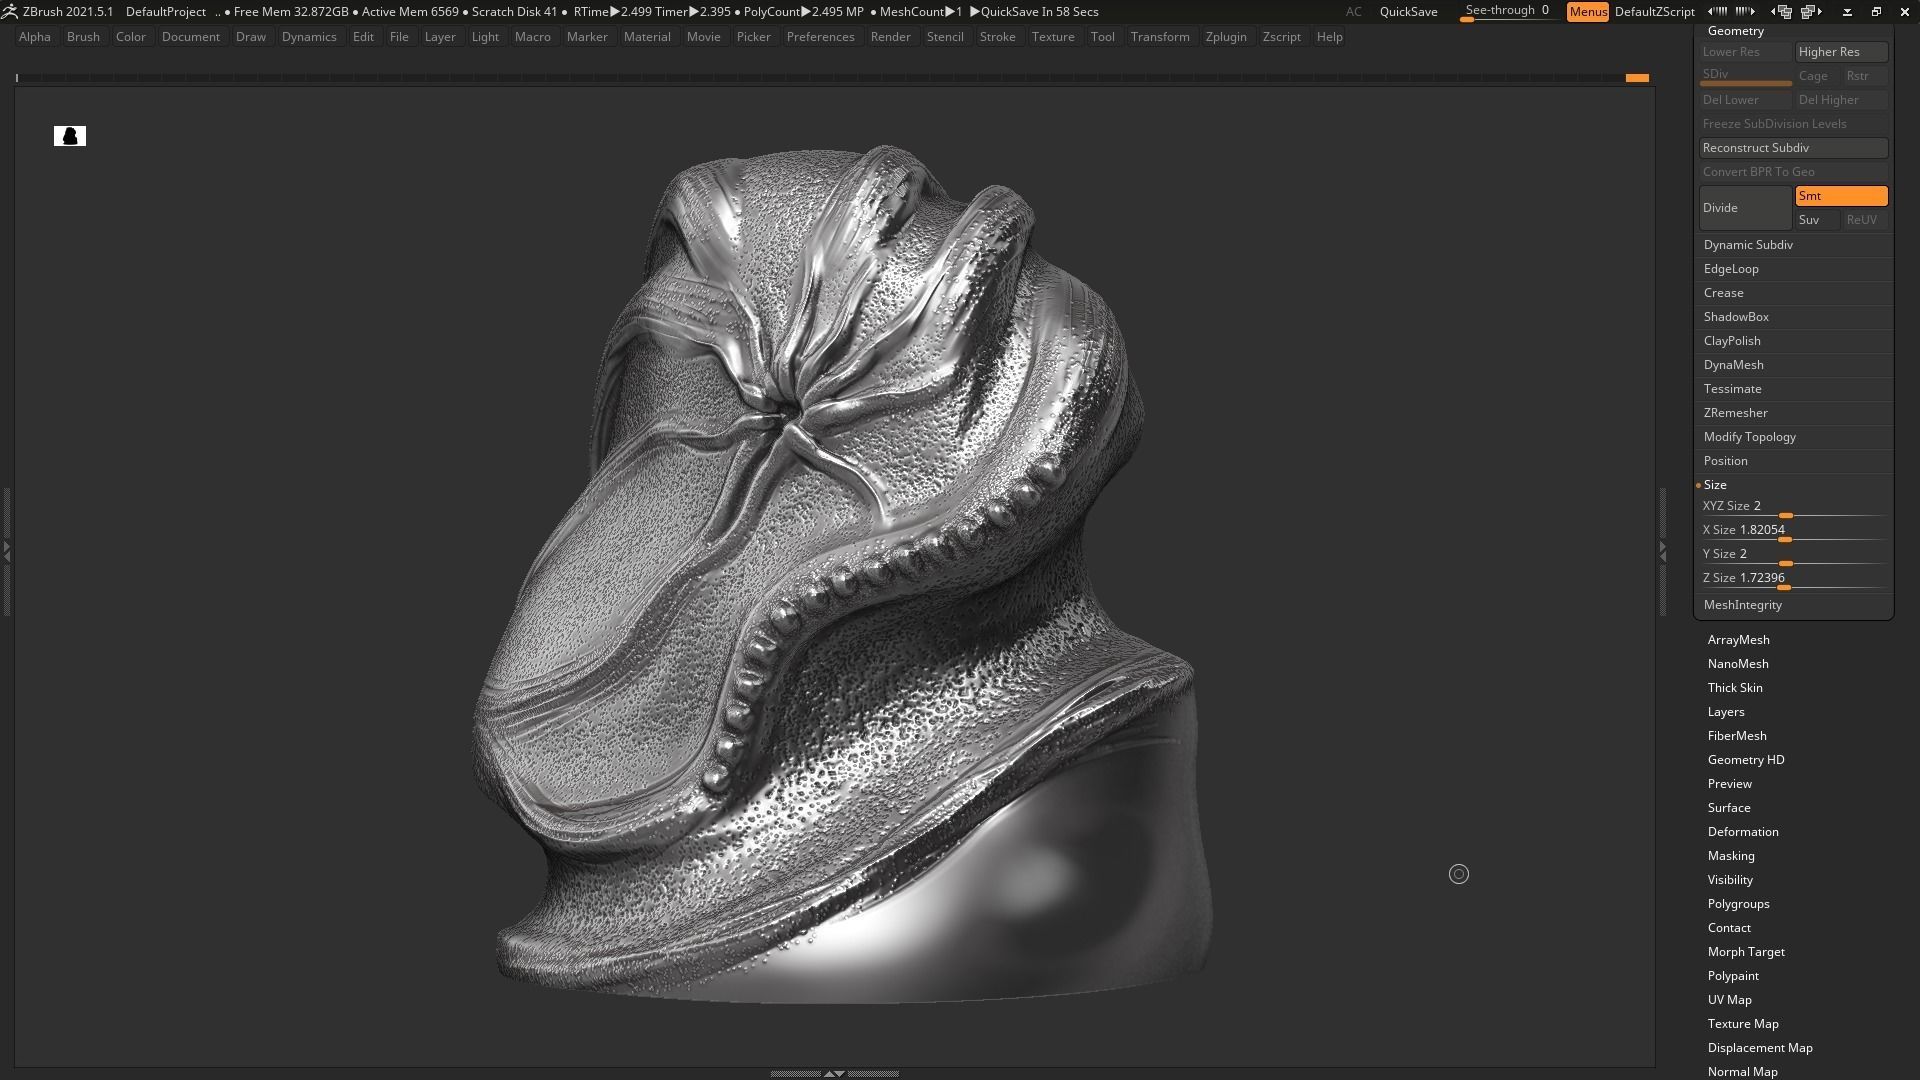Viewport: 1920px width, 1080px height.
Task: Click the ZBrush logo icon in title bar
Action: click(9, 11)
